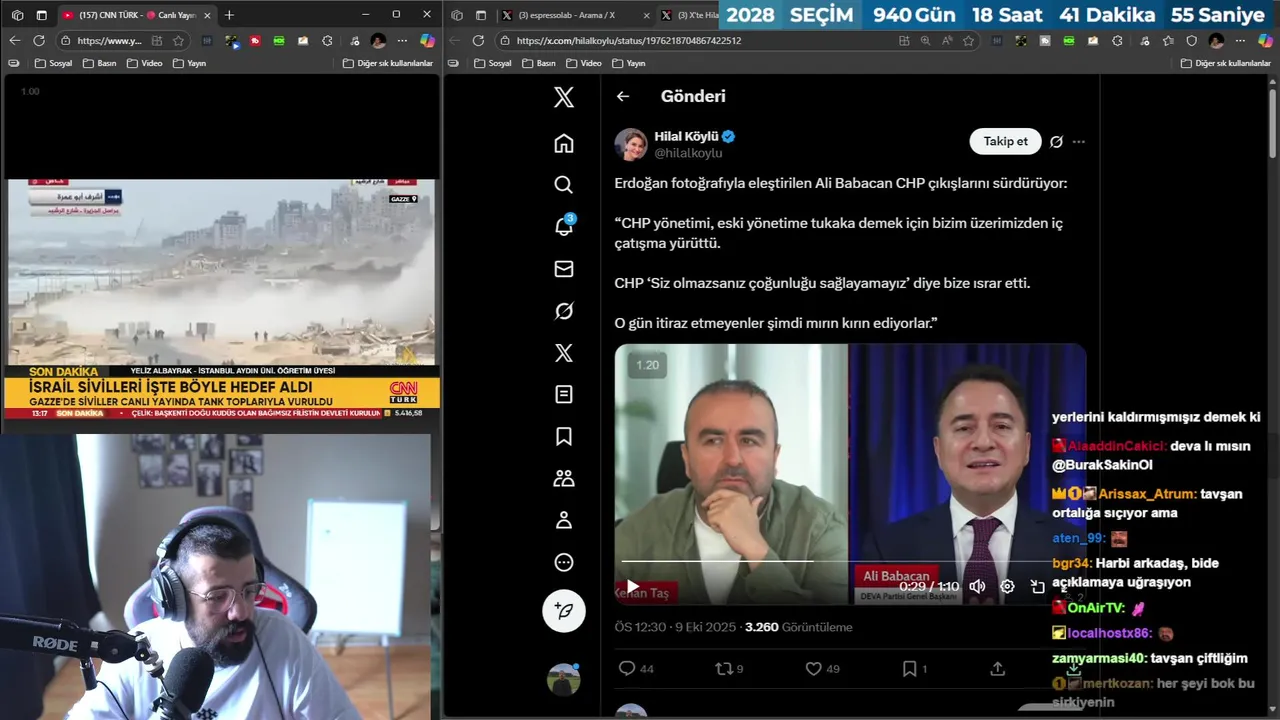Open Copilot in the right browser

pos(1265,41)
